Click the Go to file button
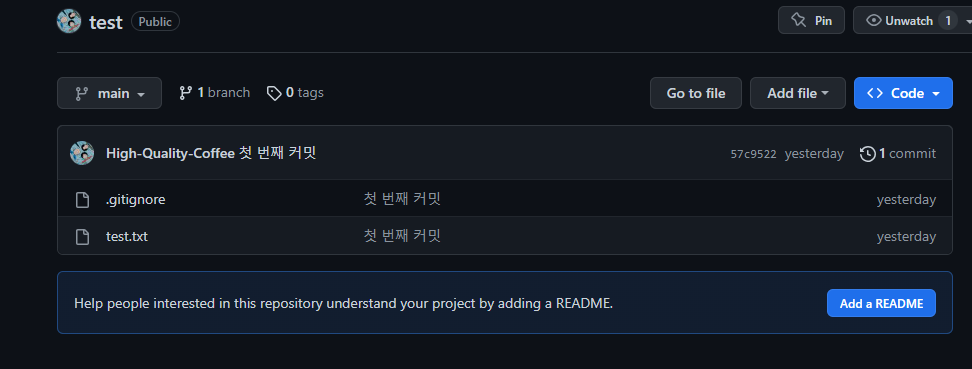 coord(696,93)
